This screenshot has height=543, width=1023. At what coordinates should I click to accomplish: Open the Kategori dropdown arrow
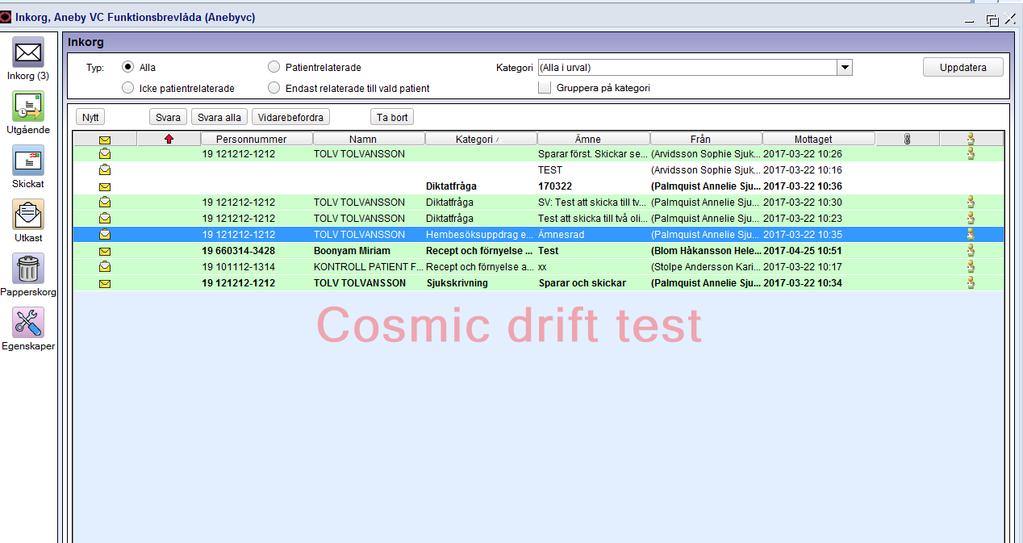pyautogui.click(x=844, y=67)
